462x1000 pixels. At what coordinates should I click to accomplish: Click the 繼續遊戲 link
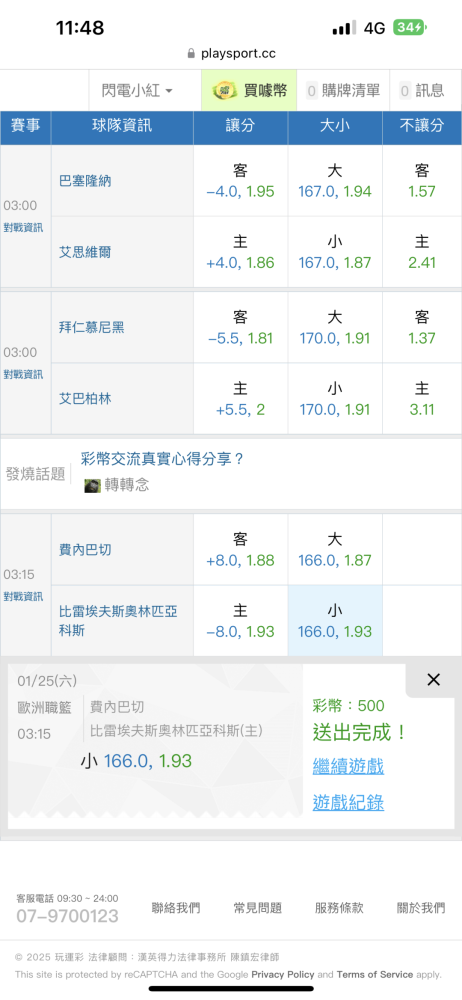pyautogui.click(x=348, y=766)
